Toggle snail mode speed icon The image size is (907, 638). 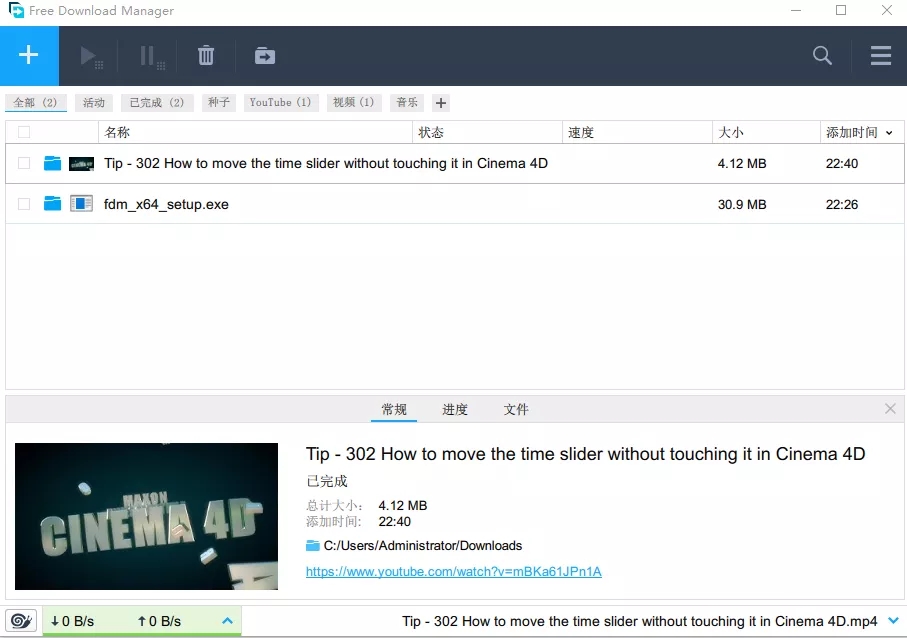(x=21, y=621)
